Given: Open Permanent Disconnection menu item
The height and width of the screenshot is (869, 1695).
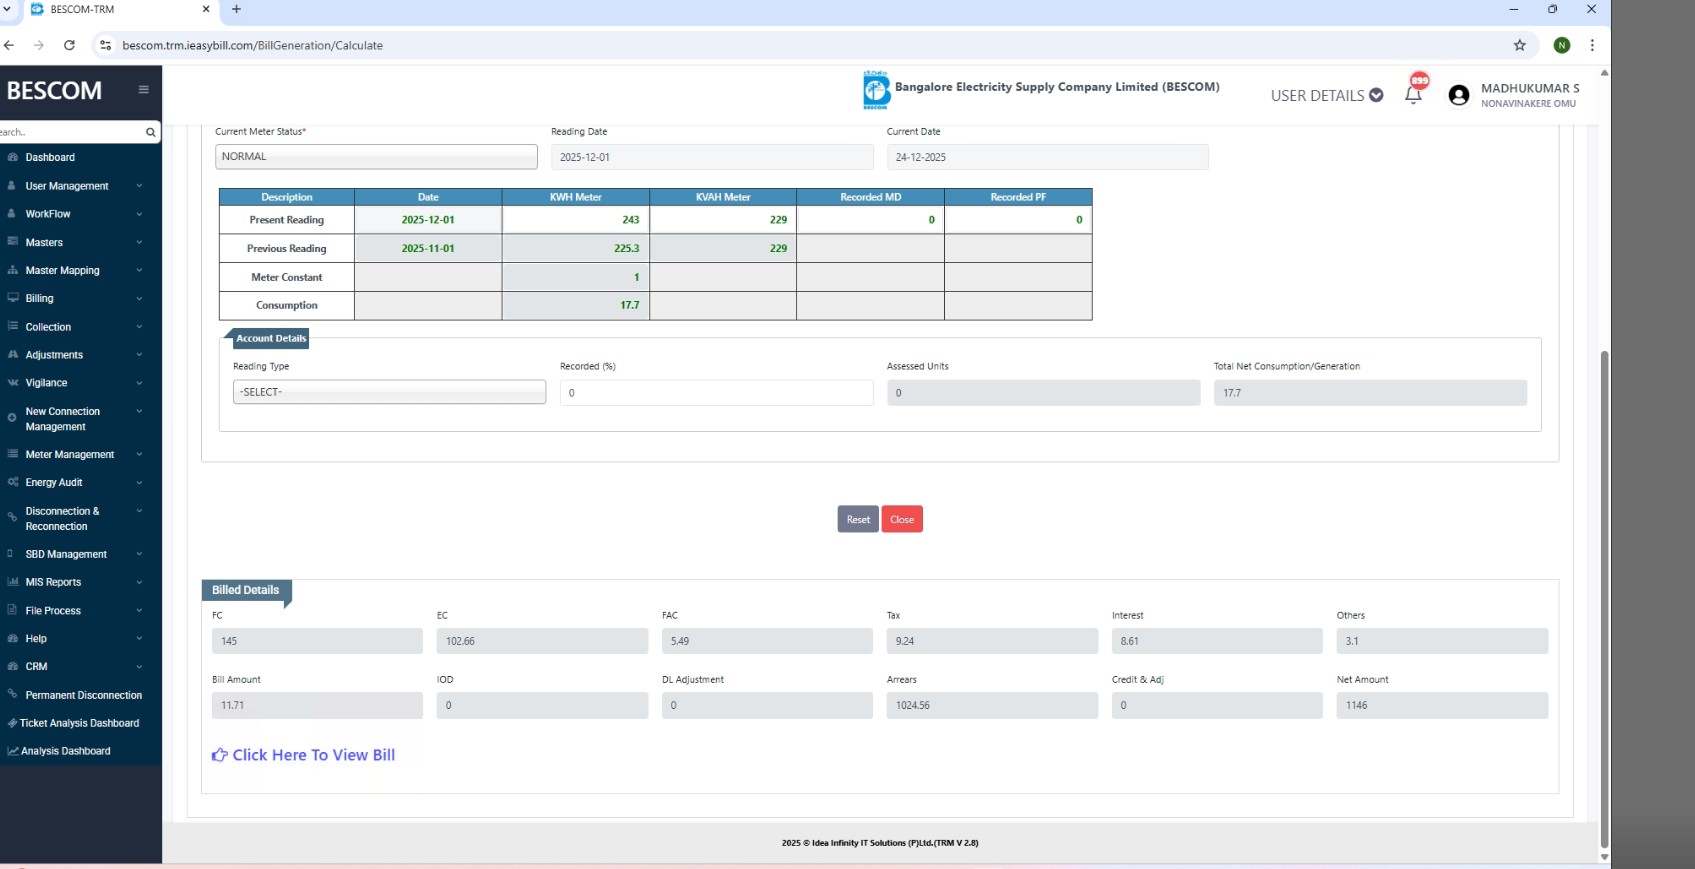Looking at the screenshot, I should point(83,695).
